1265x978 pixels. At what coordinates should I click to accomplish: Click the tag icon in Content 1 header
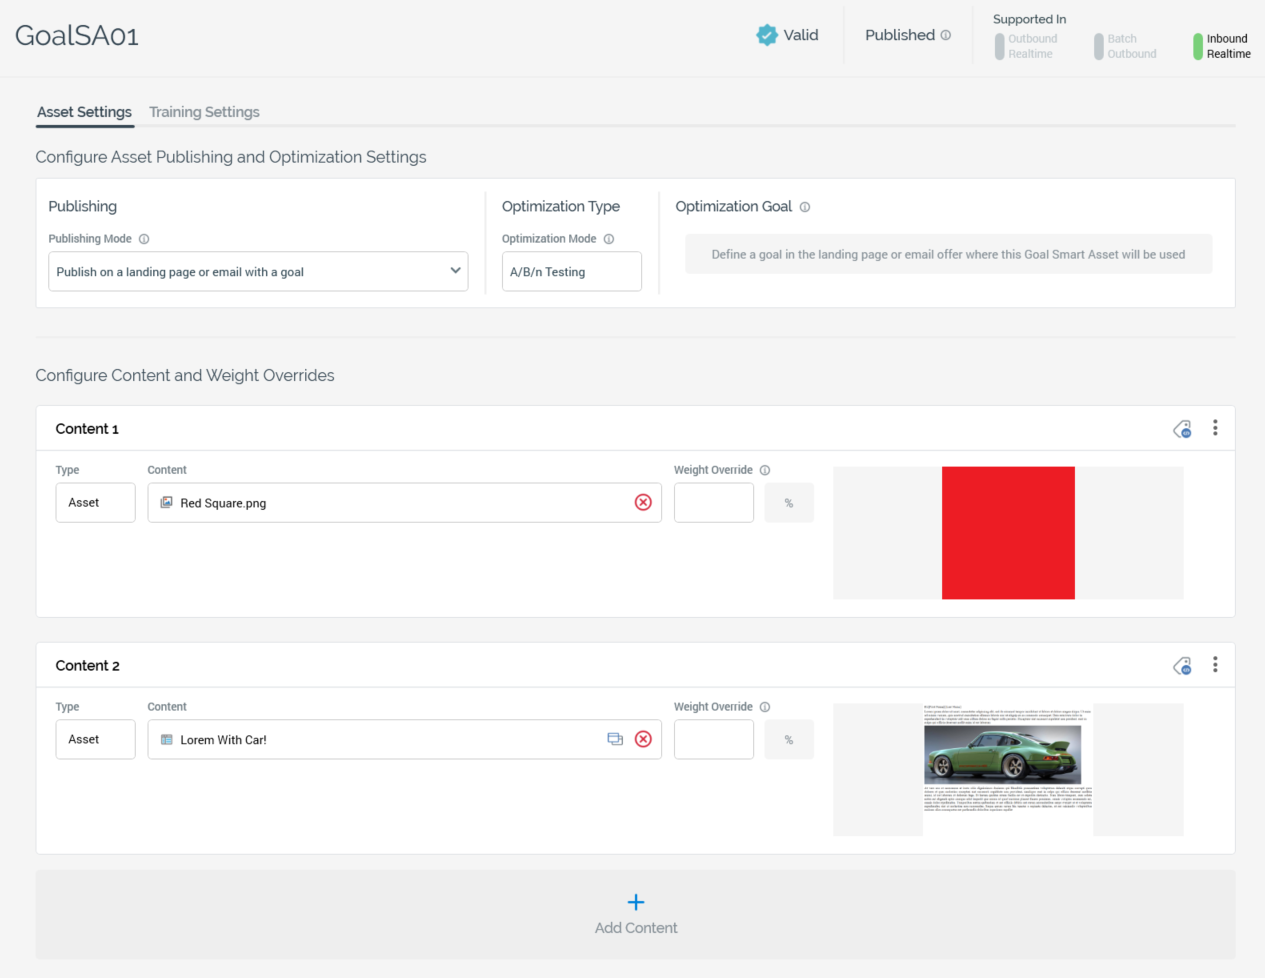[x=1182, y=429]
